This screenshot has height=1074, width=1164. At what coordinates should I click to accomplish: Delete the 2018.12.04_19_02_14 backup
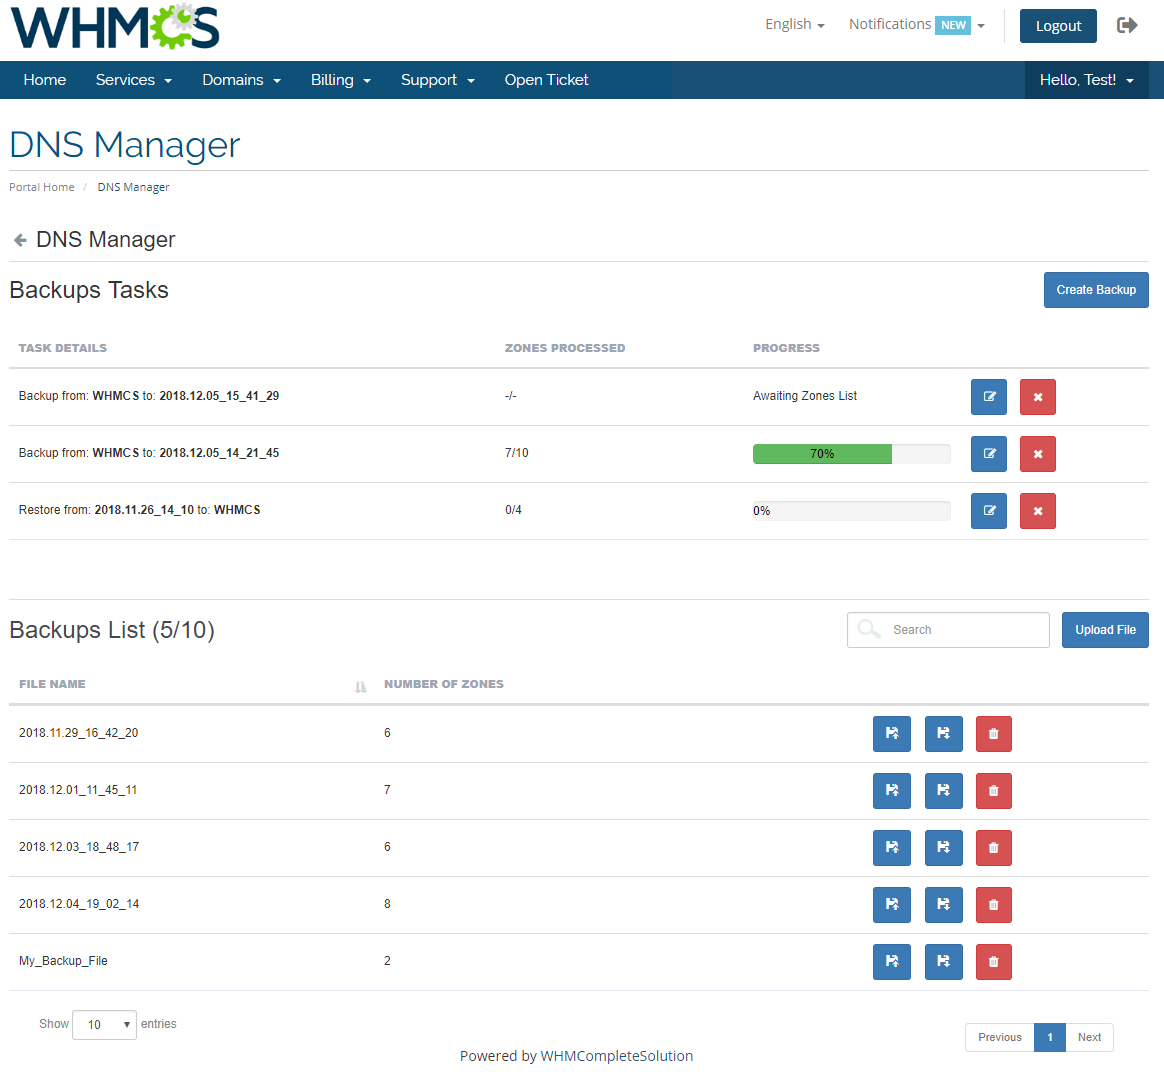click(993, 904)
